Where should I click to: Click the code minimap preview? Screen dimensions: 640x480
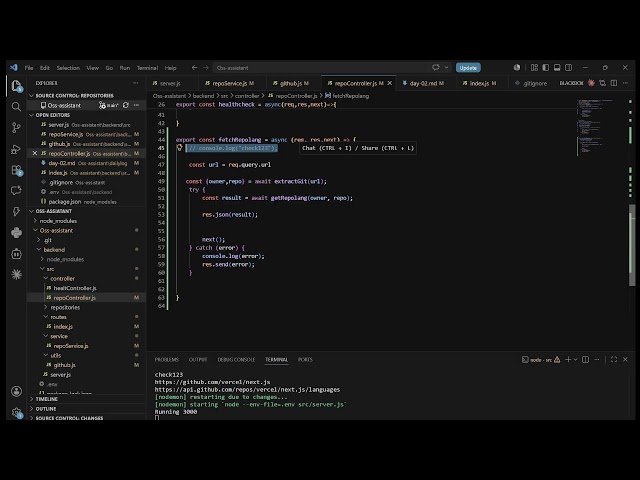click(x=596, y=127)
